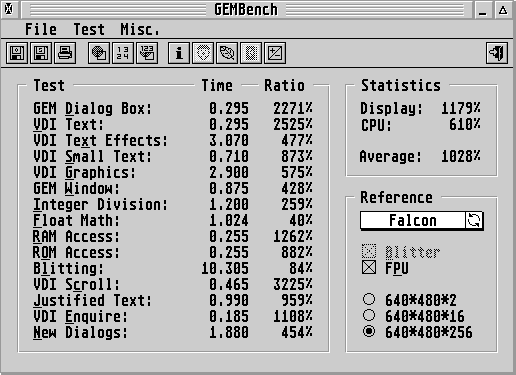Select the 640*480*16 resolution option

369,315
